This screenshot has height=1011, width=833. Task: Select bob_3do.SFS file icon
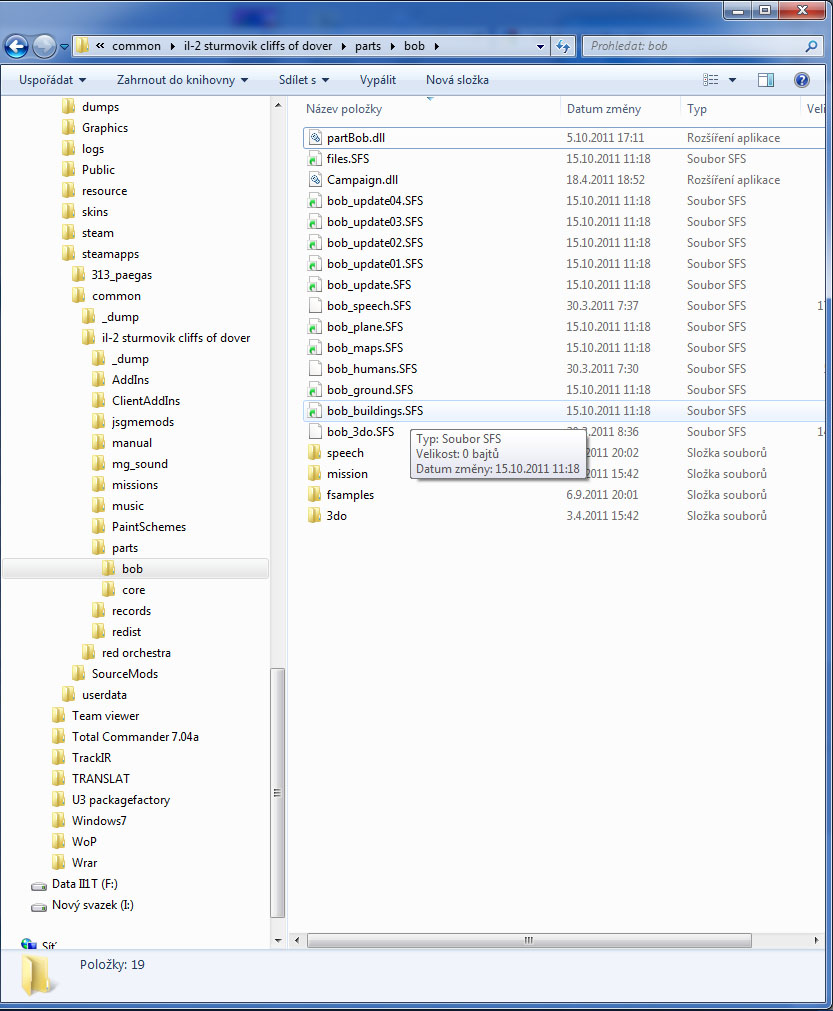(x=315, y=431)
